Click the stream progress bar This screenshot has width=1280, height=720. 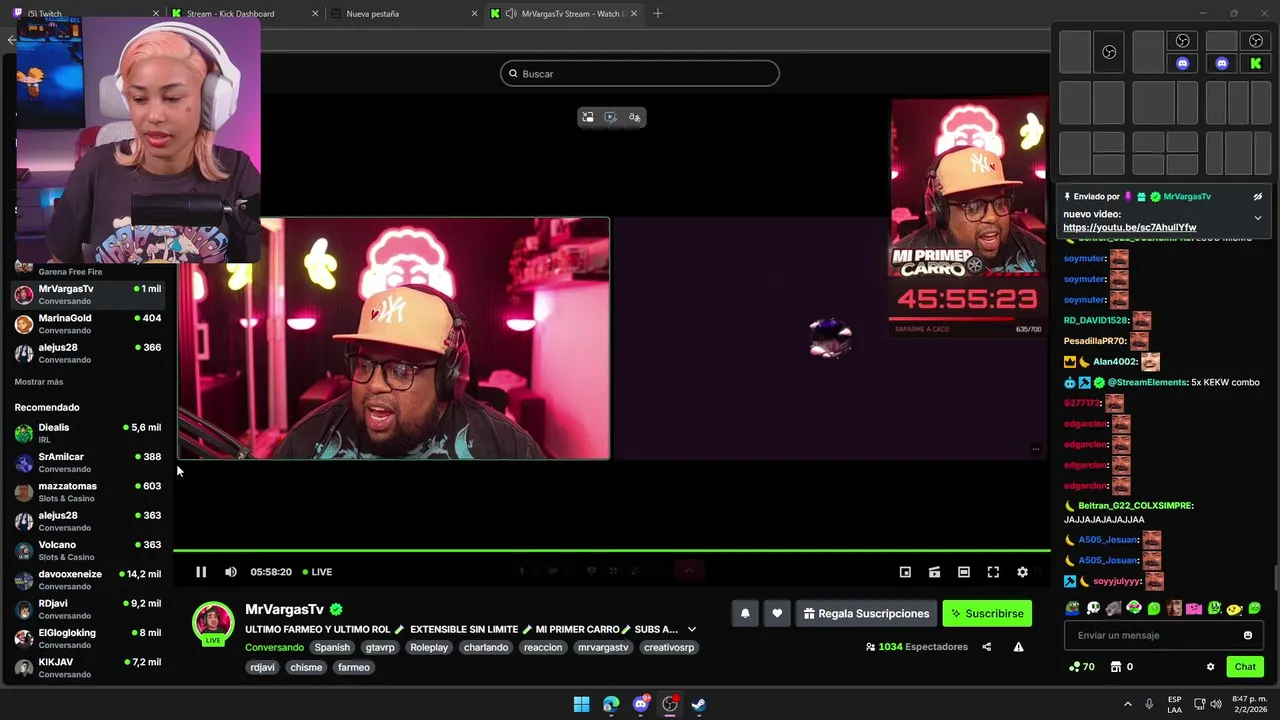(612, 550)
